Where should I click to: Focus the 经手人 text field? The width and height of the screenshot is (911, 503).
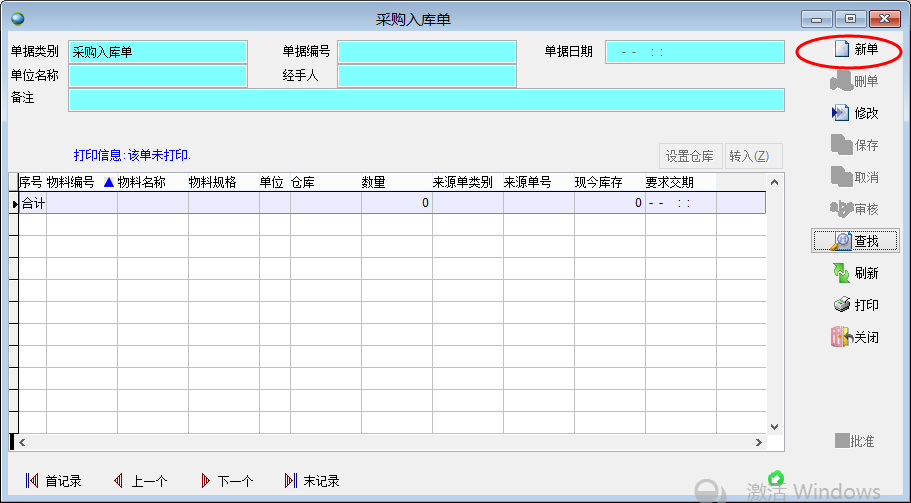(427, 76)
